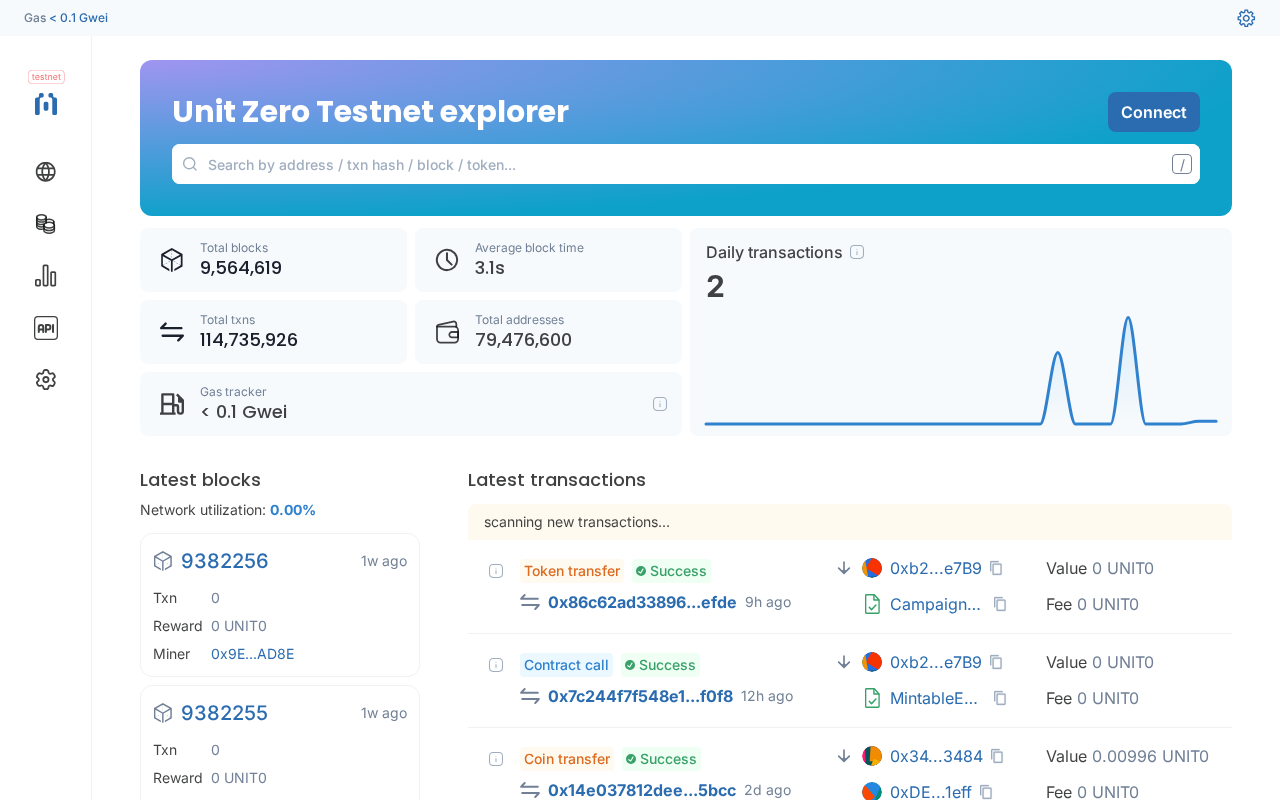Click the Daily transactions chart line

point(961,371)
